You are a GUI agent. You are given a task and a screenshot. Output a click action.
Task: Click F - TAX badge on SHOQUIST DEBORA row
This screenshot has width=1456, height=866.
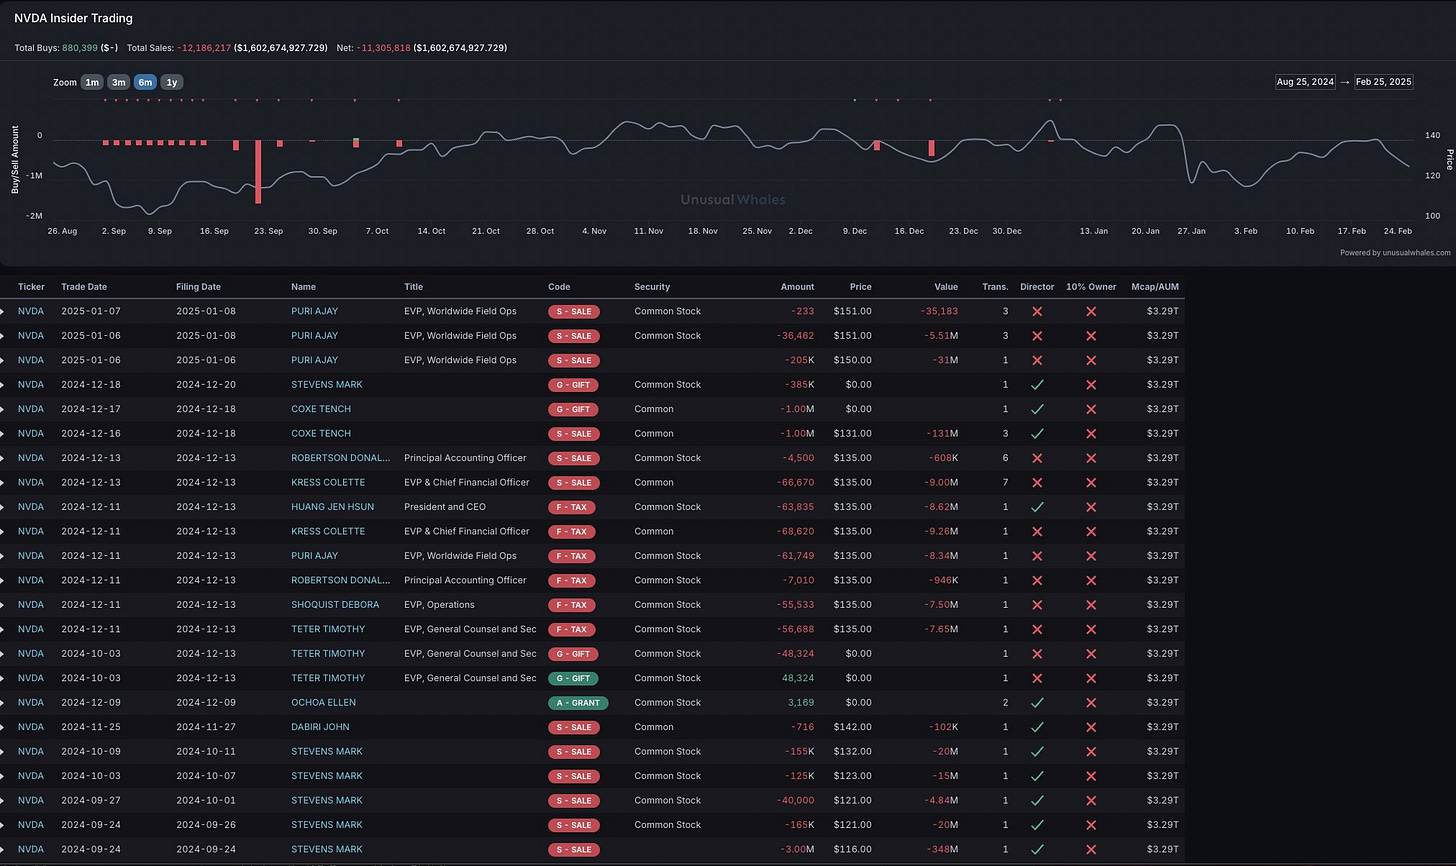(x=571, y=605)
